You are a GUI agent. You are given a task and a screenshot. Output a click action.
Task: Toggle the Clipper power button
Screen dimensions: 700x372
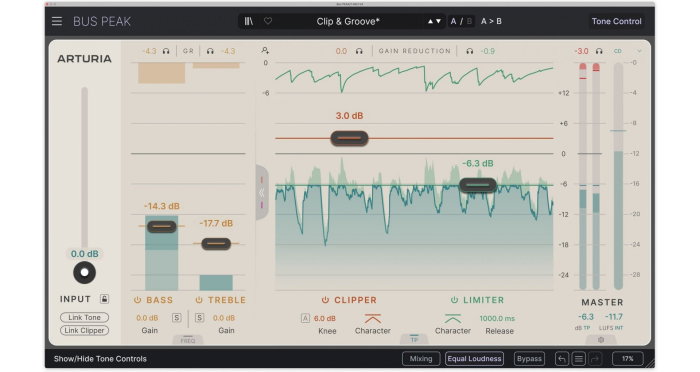coord(325,300)
